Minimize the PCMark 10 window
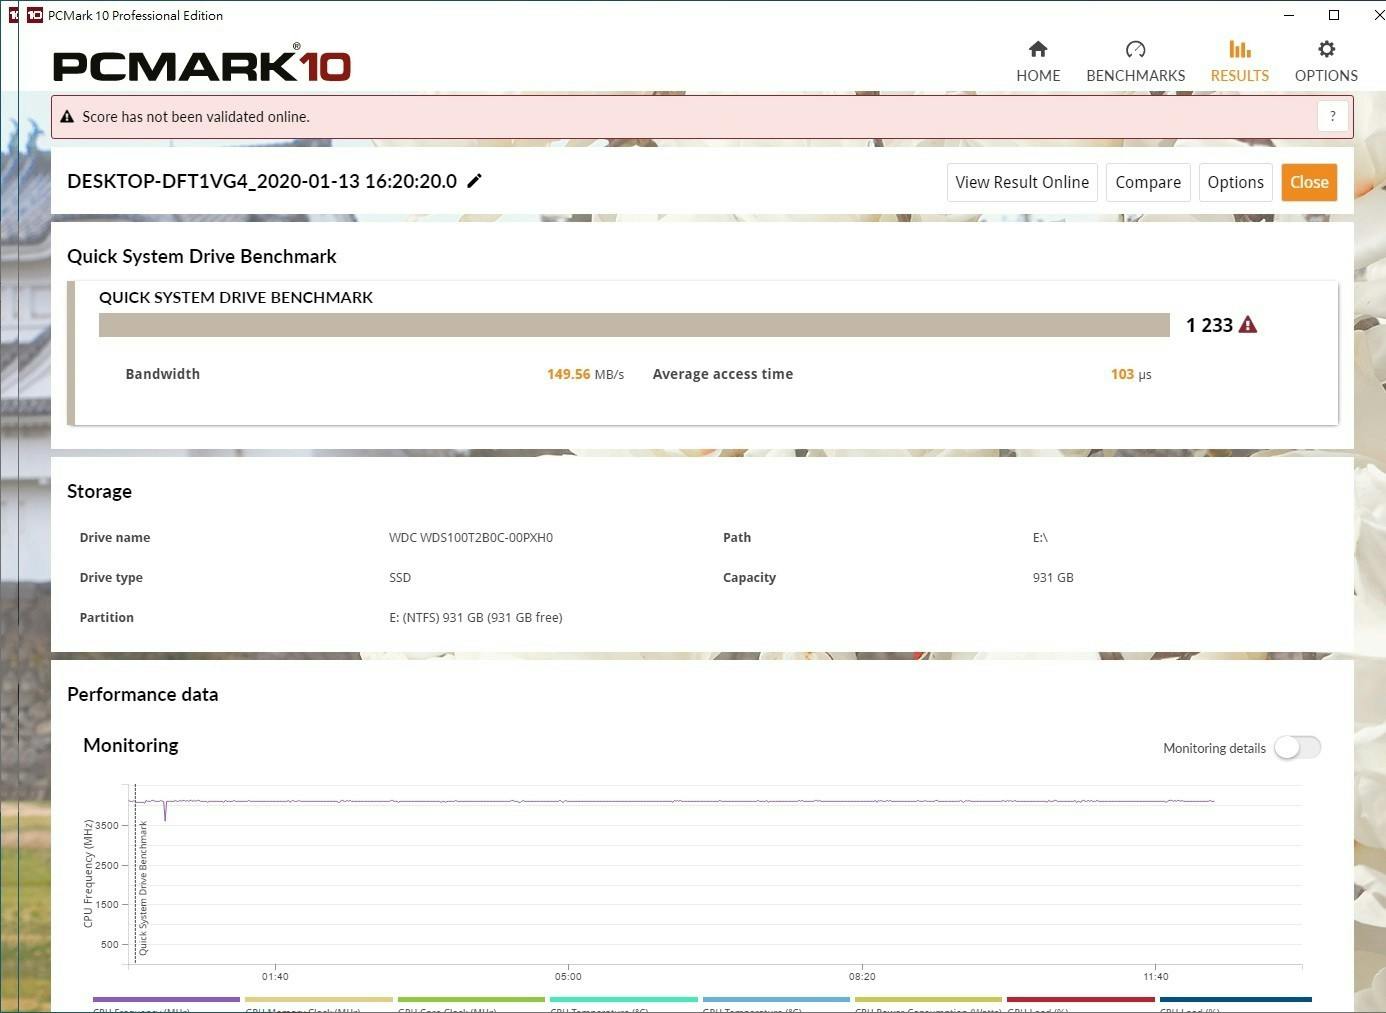This screenshot has height=1013, width=1386. click(1288, 15)
